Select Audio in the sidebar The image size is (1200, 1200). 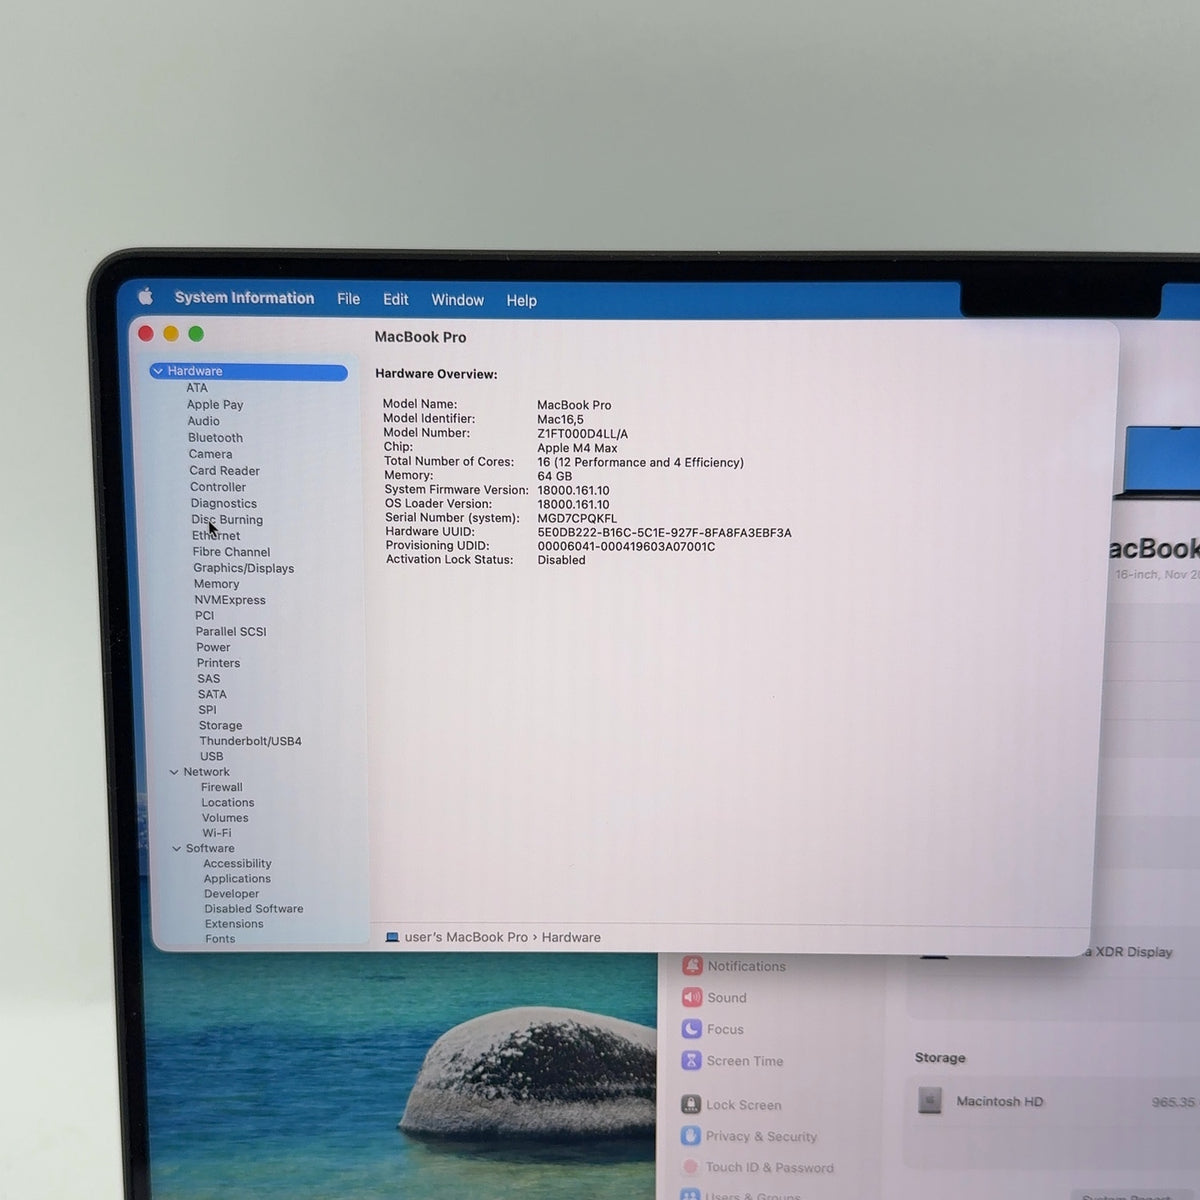pyautogui.click(x=204, y=421)
